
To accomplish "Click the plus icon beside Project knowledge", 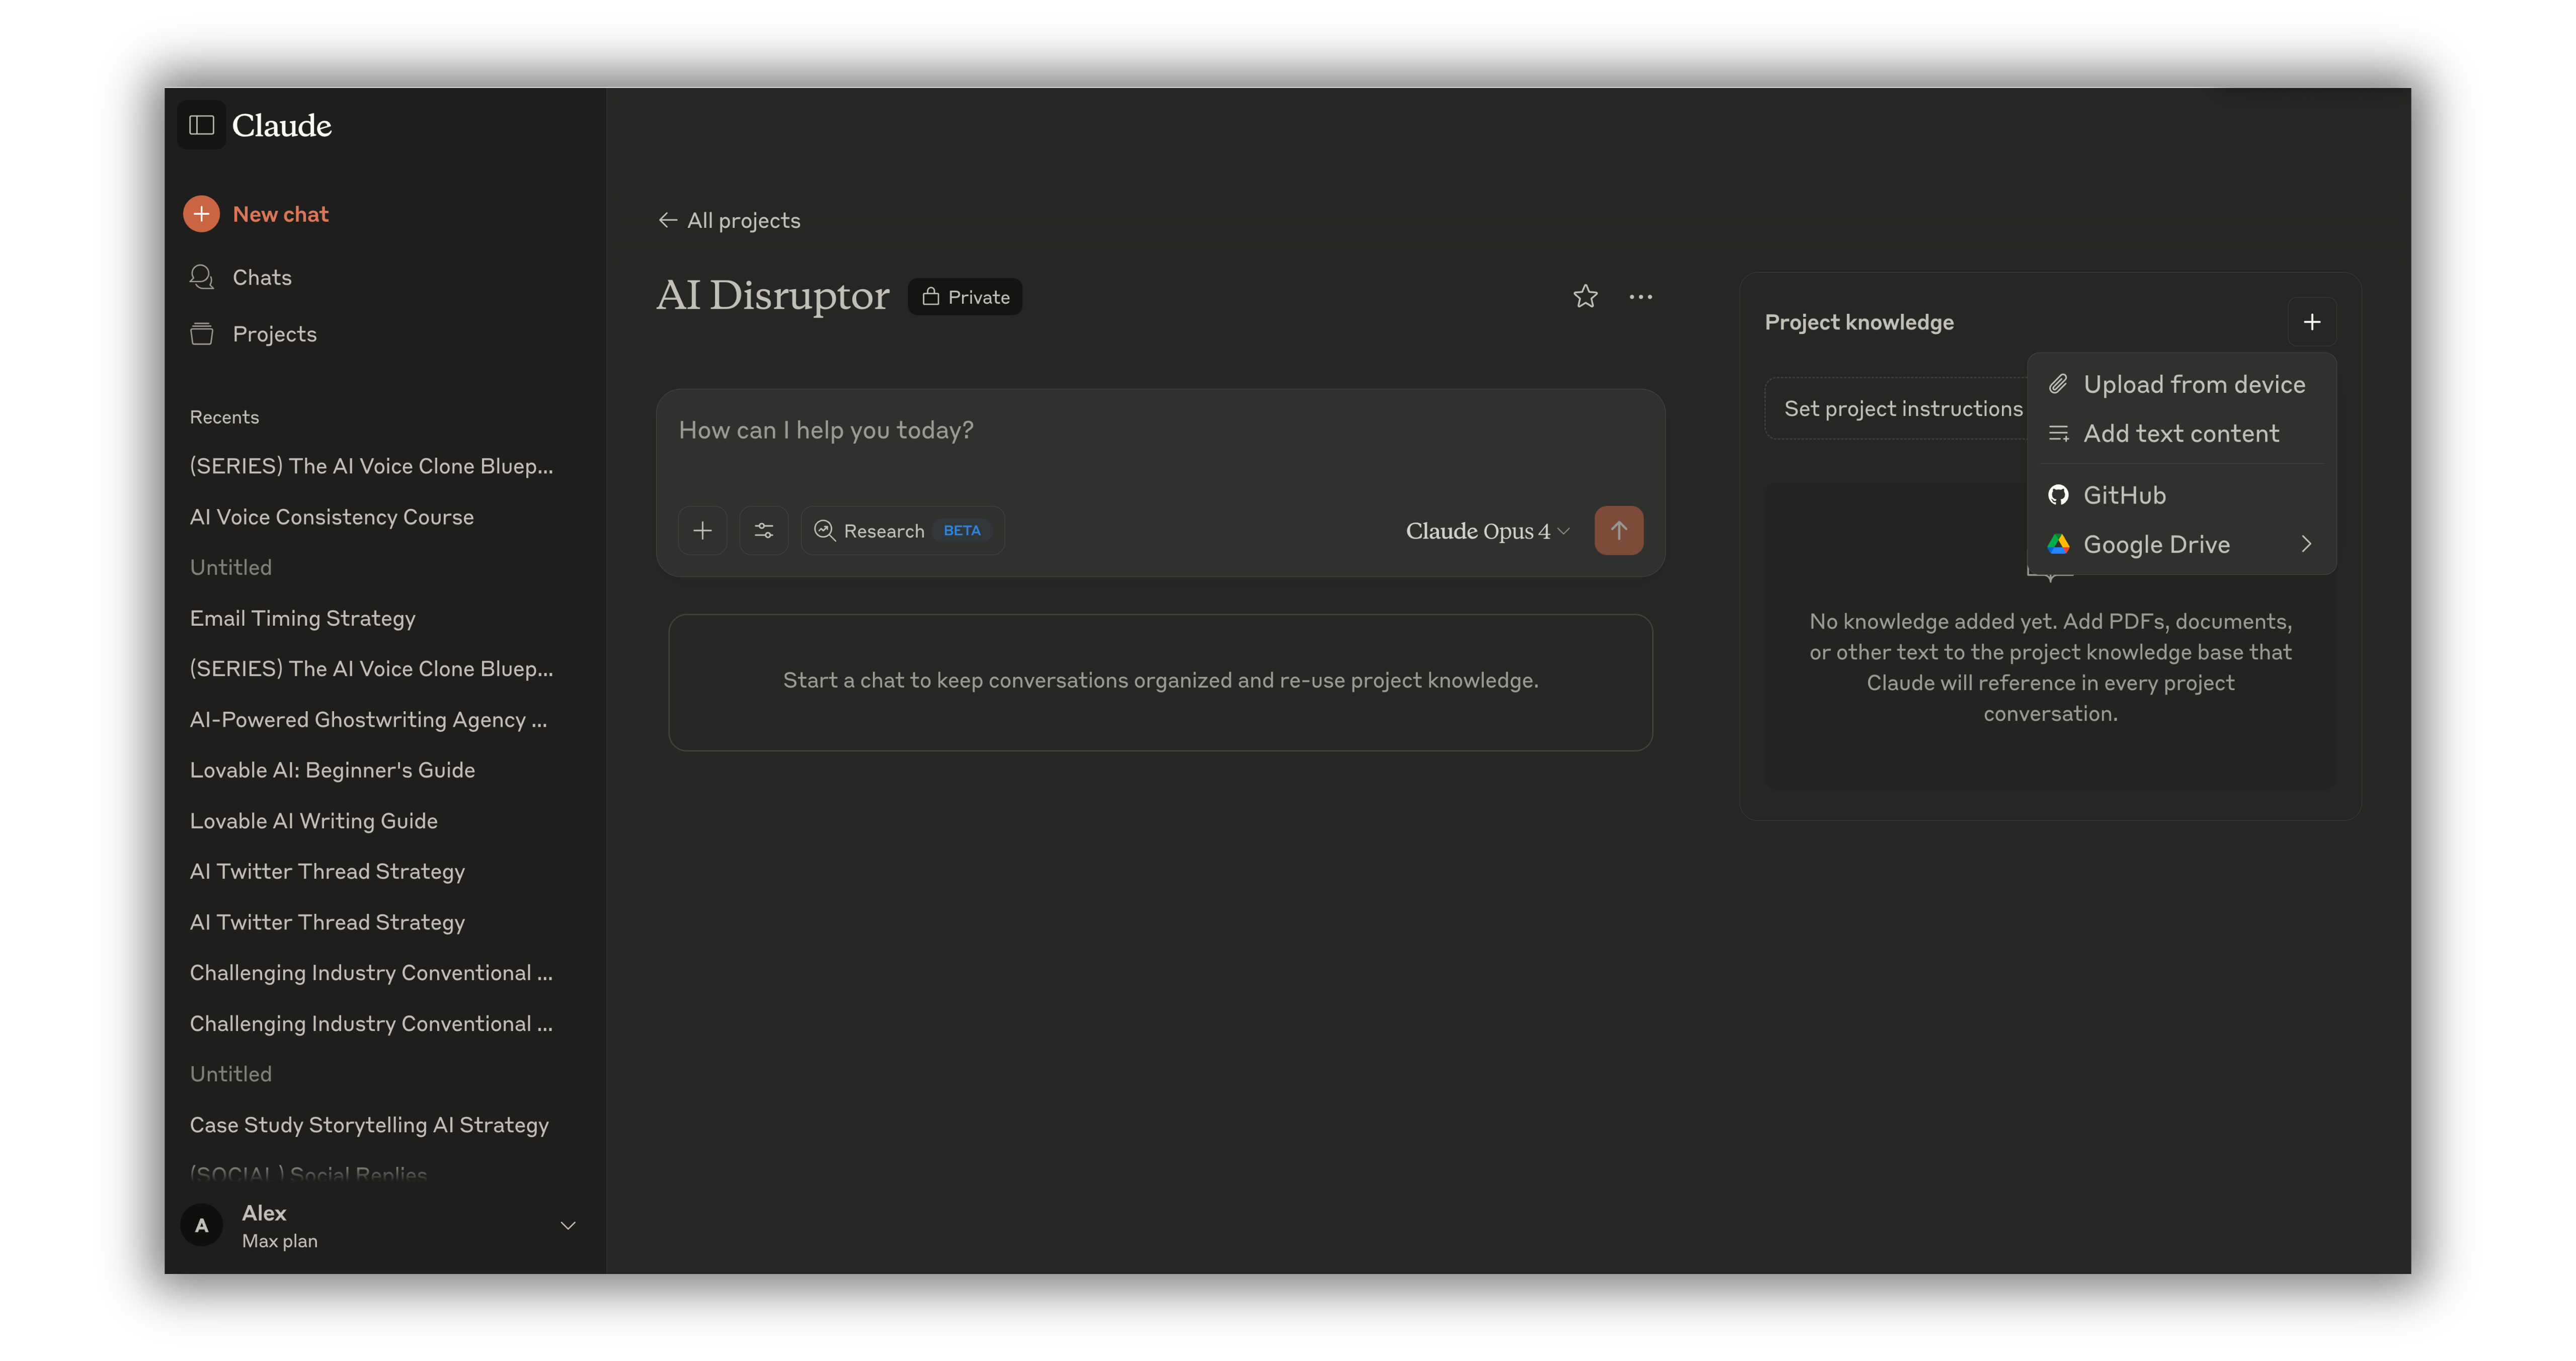I will coord(2311,322).
